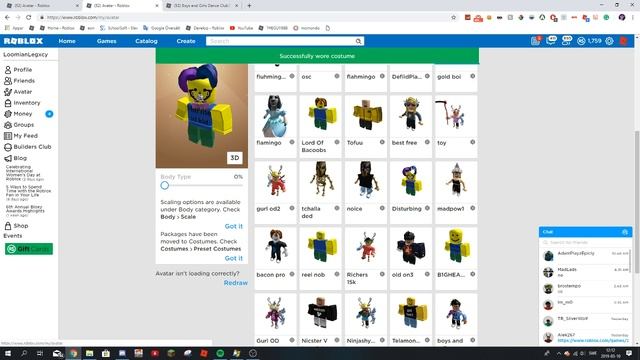Screen dimensions: 640x360
Task: Wear the flamingo costume
Action: click(x=275, y=117)
